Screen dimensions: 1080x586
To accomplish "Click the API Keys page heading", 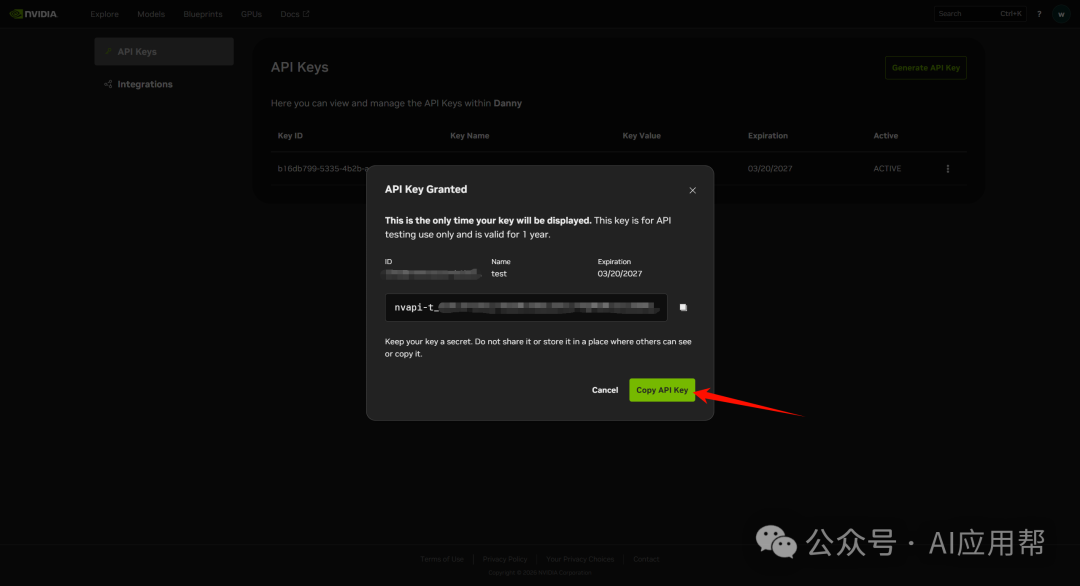I will click(300, 67).
